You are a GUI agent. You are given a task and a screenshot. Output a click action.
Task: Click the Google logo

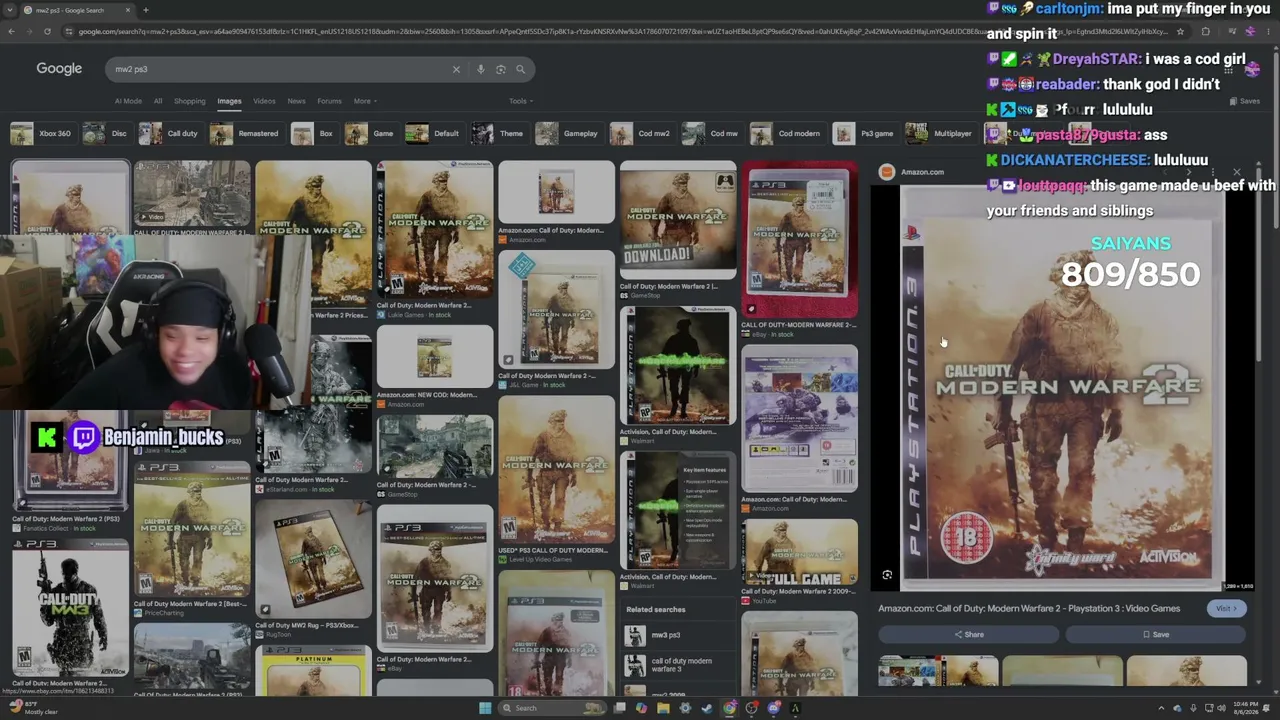(x=59, y=69)
